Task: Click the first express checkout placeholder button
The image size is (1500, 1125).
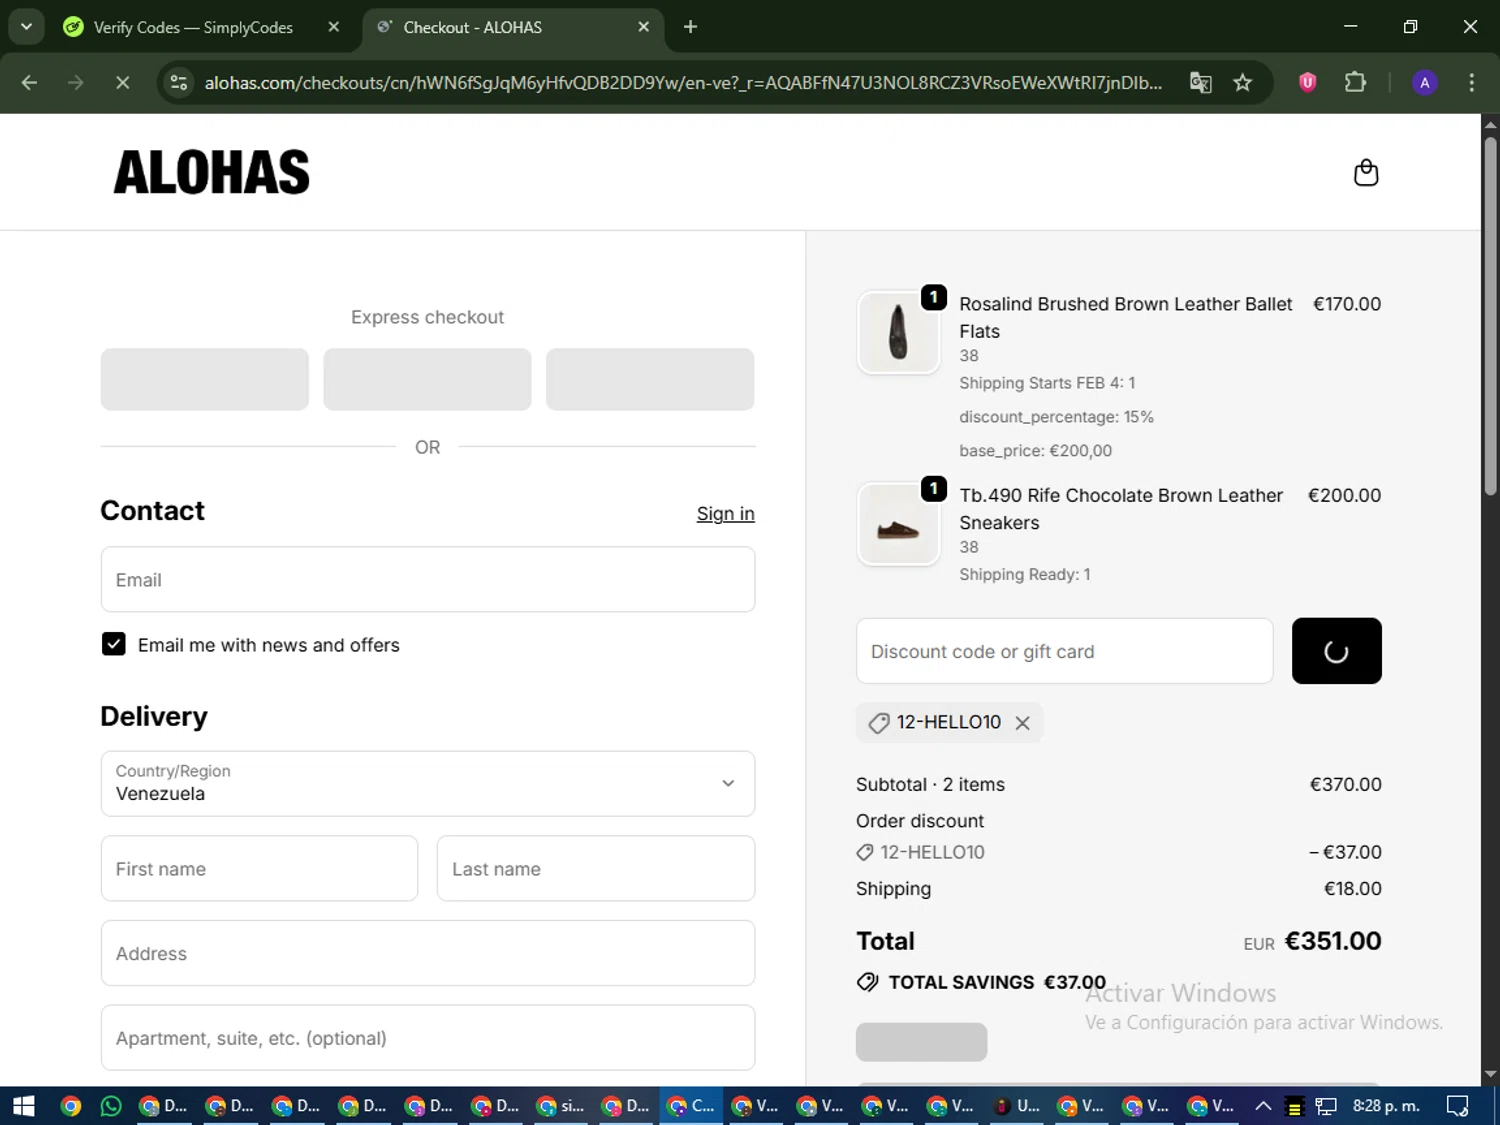Action: [205, 379]
